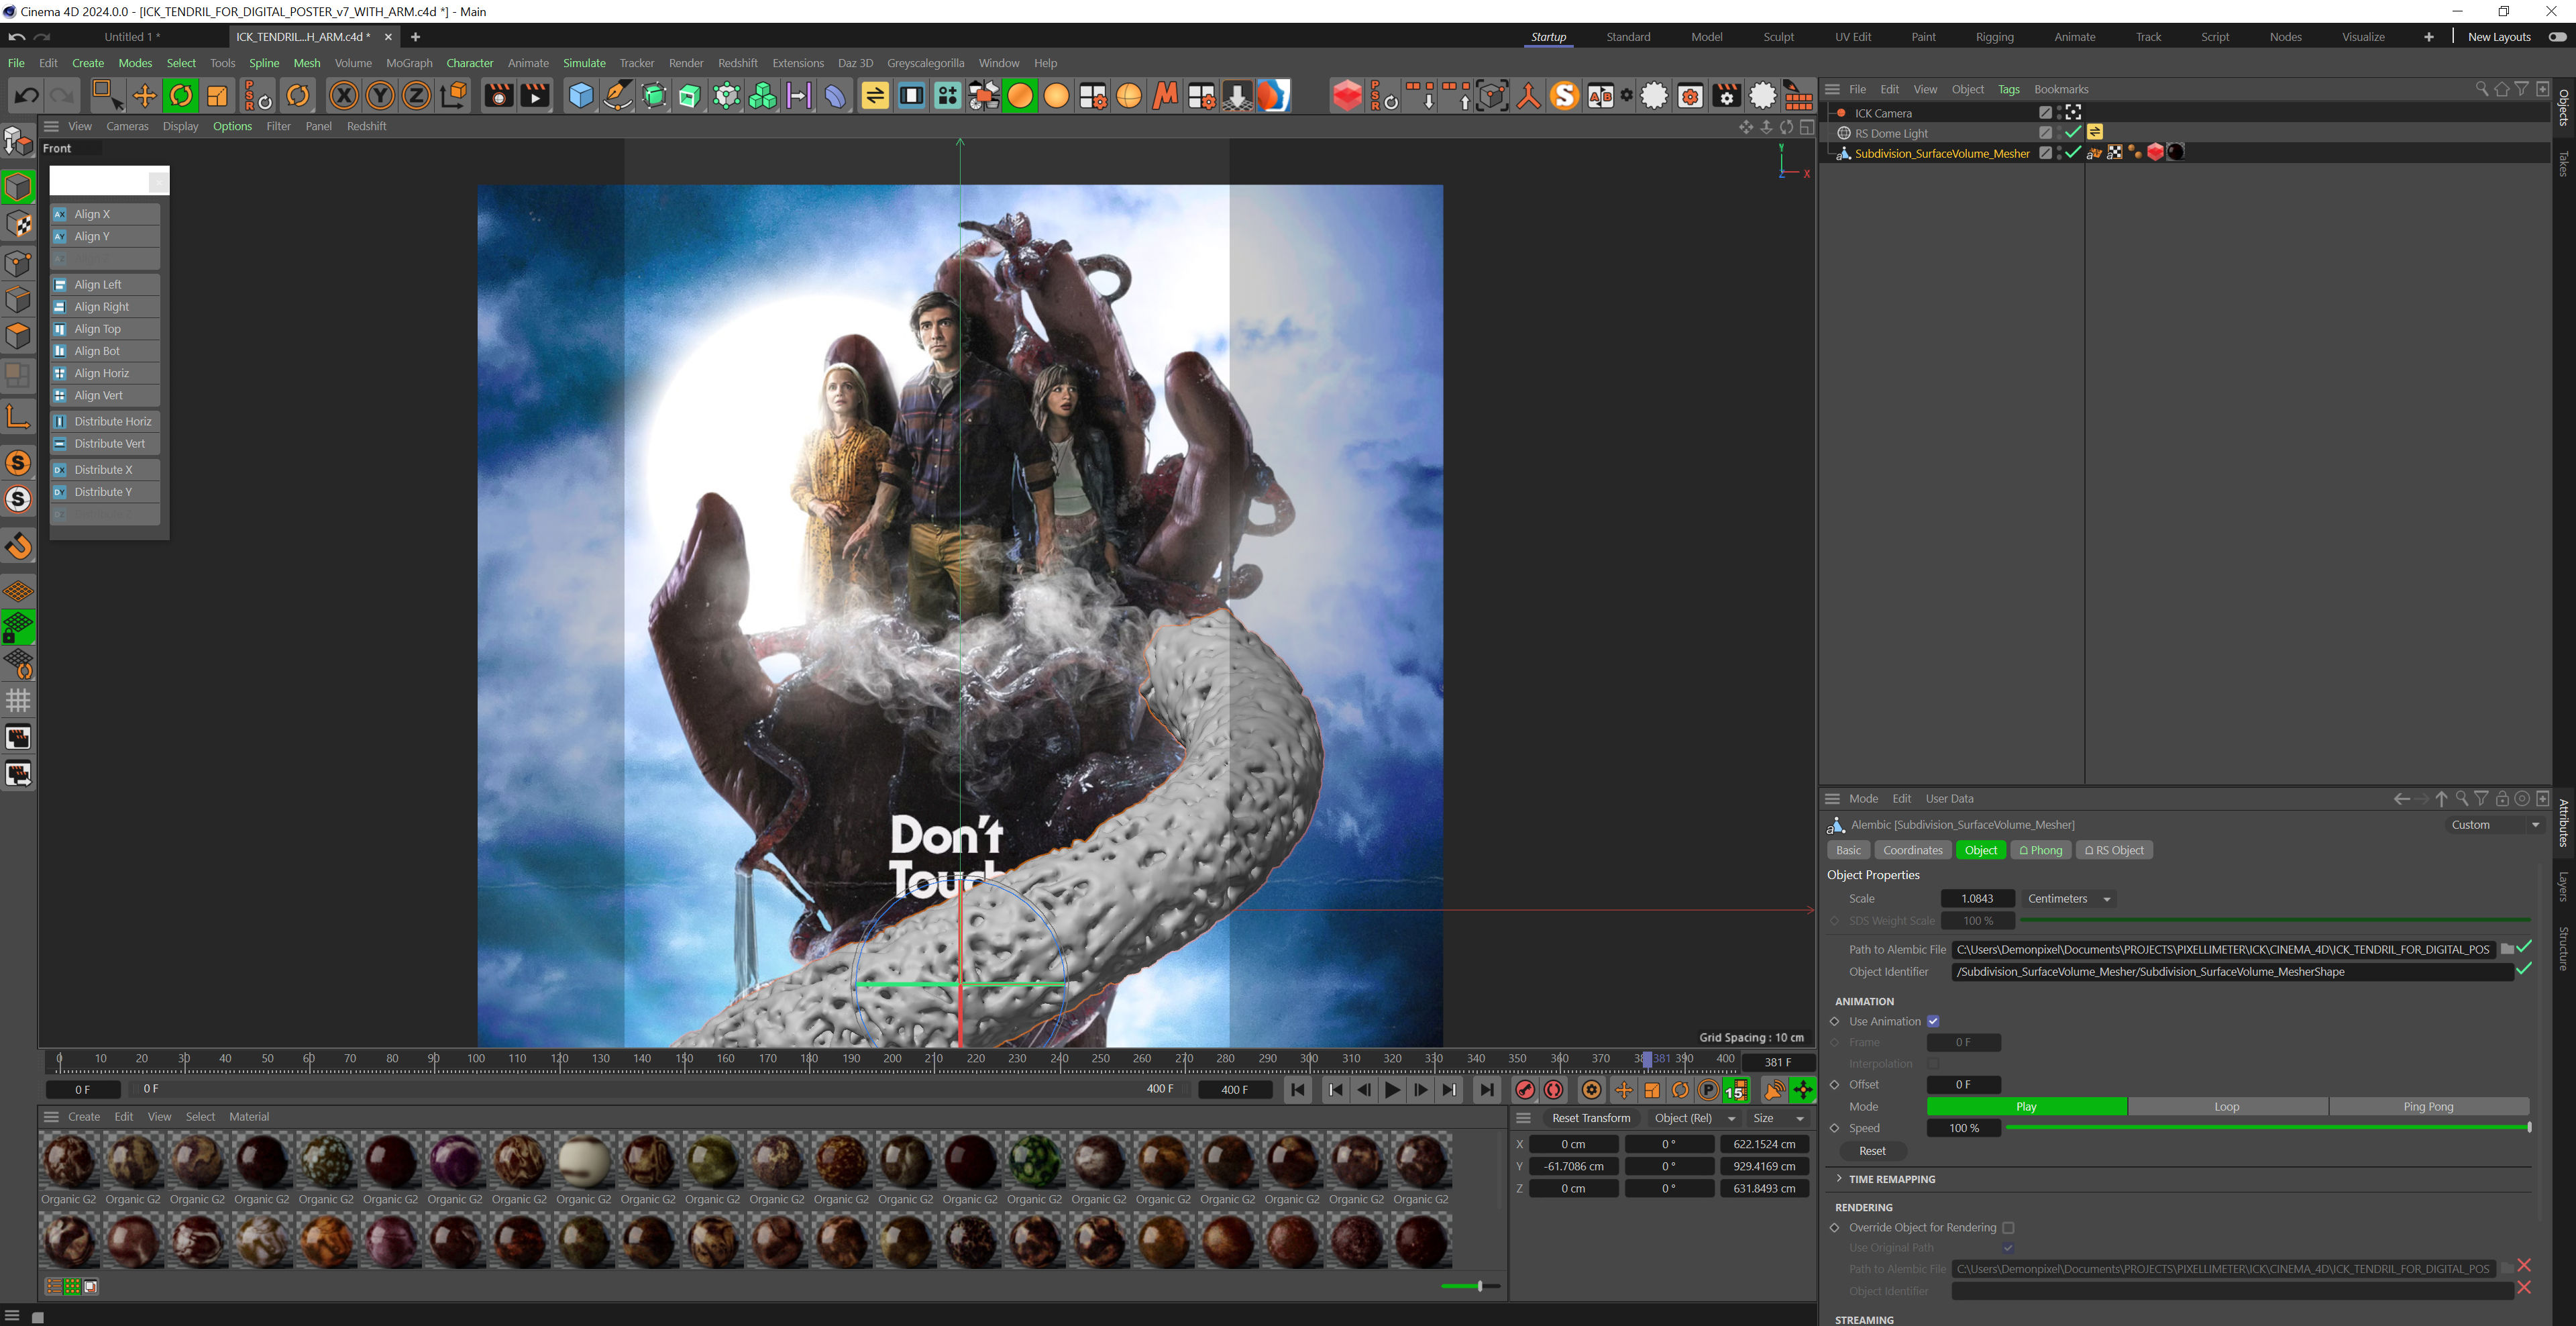This screenshot has width=2576, height=1326.
Task: Open the MoGraph menu
Action: pos(408,63)
